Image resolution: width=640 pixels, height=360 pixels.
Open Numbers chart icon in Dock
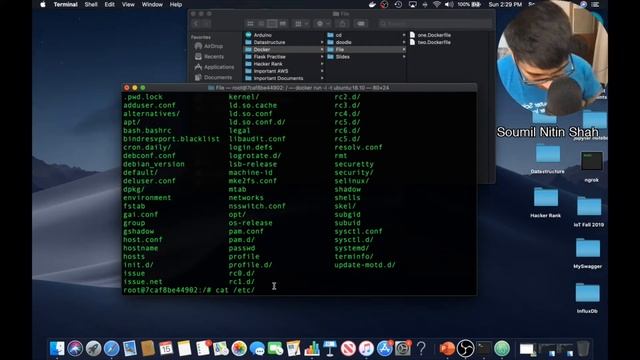tap(311, 349)
